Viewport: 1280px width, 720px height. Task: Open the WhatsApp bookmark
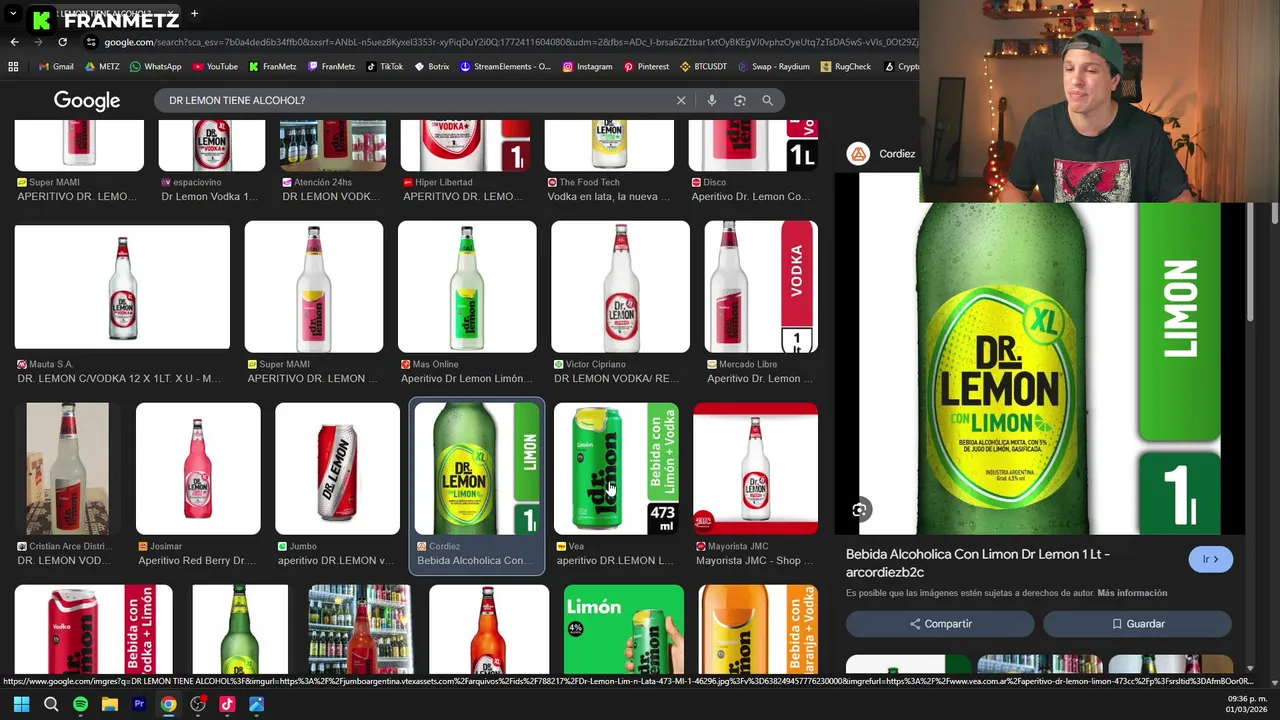156,67
